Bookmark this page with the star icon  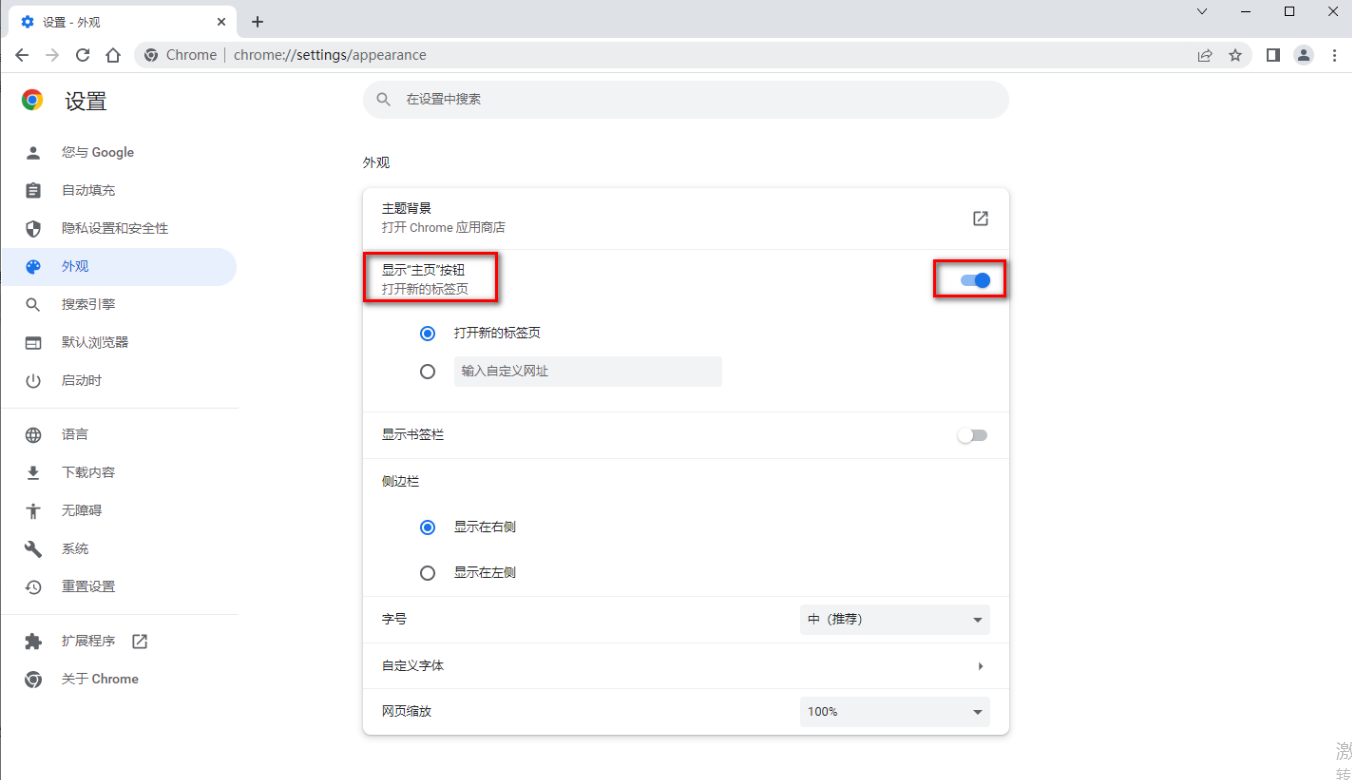pos(1235,55)
